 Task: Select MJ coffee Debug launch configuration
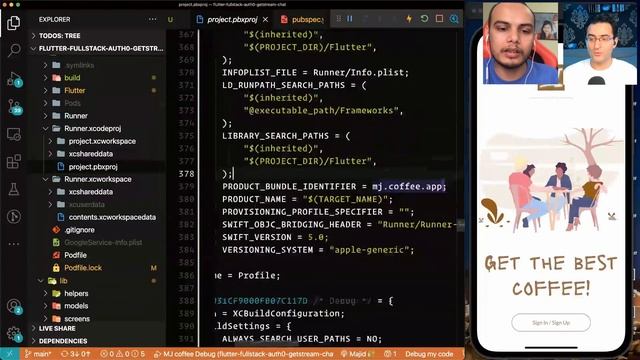[x=244, y=354]
